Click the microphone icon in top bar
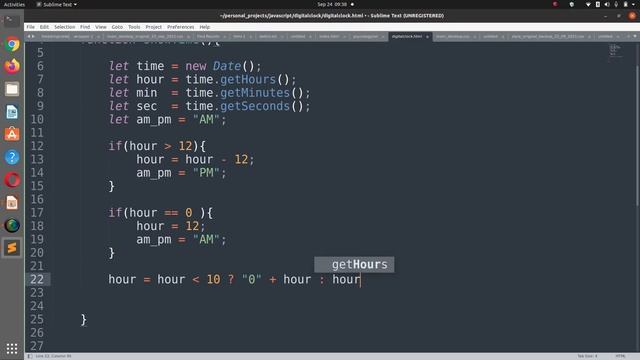 click(x=616, y=4)
